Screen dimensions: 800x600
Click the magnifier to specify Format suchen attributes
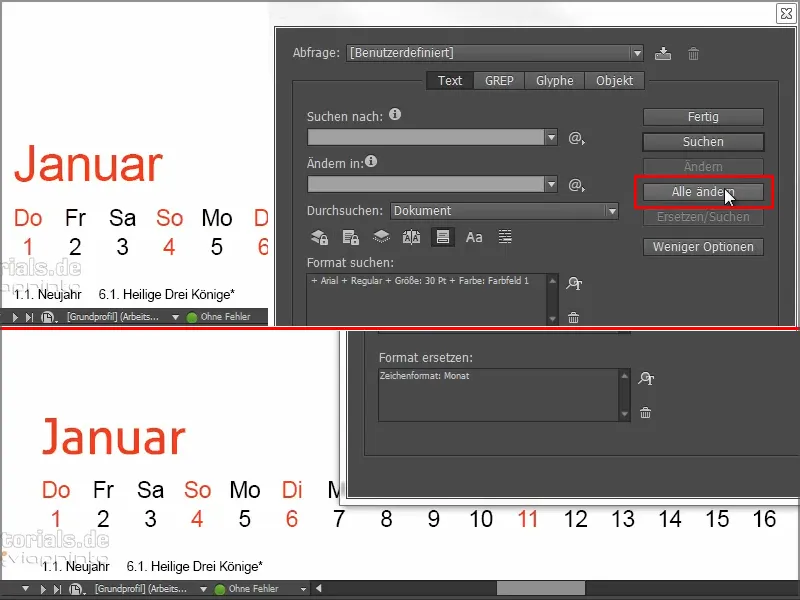click(x=574, y=284)
